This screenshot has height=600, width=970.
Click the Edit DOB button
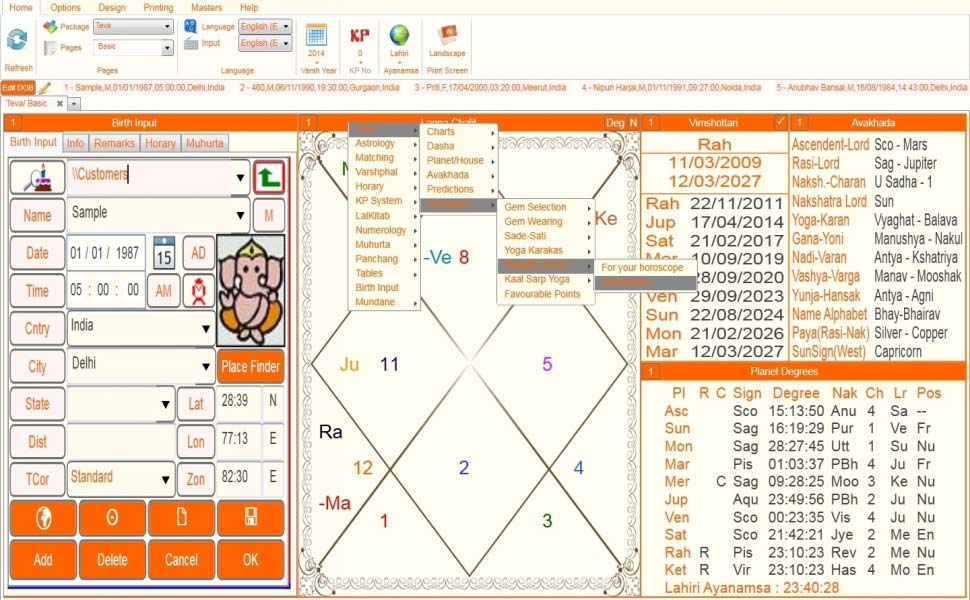point(18,88)
